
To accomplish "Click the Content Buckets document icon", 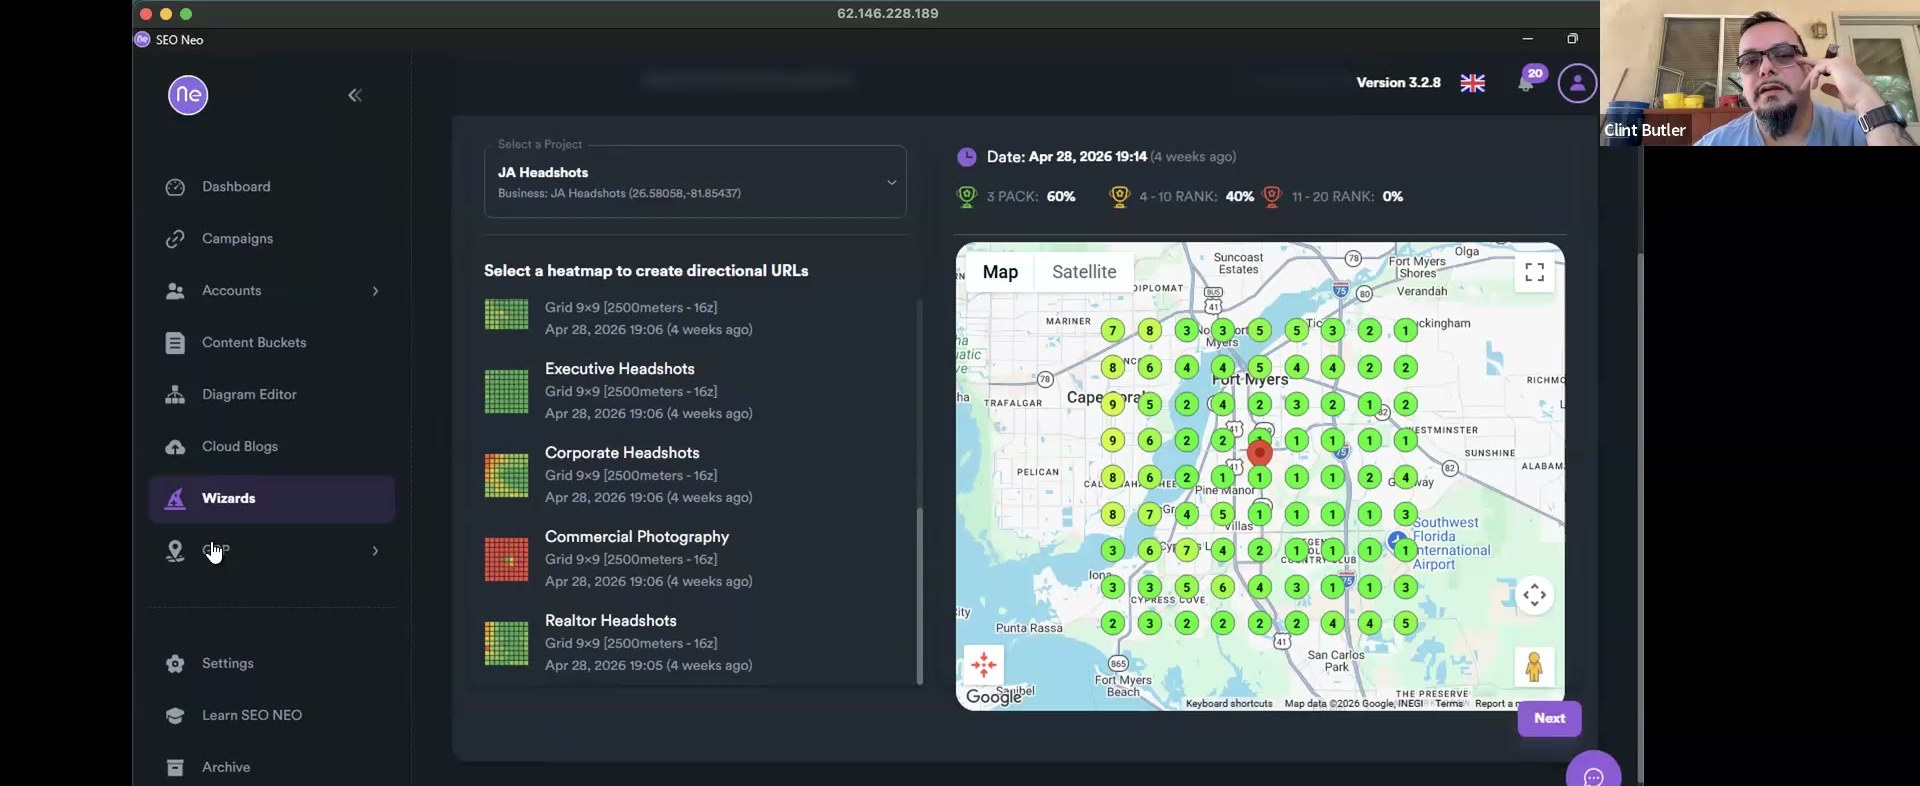I will click(175, 343).
